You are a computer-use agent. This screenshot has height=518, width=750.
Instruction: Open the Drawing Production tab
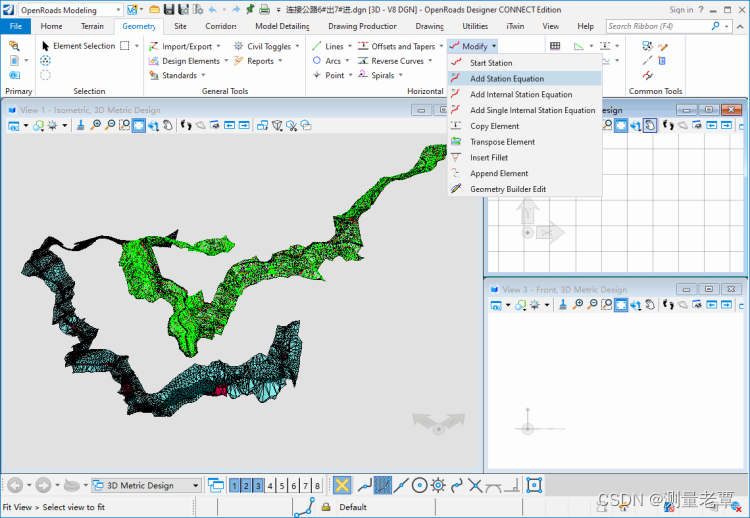click(x=362, y=26)
